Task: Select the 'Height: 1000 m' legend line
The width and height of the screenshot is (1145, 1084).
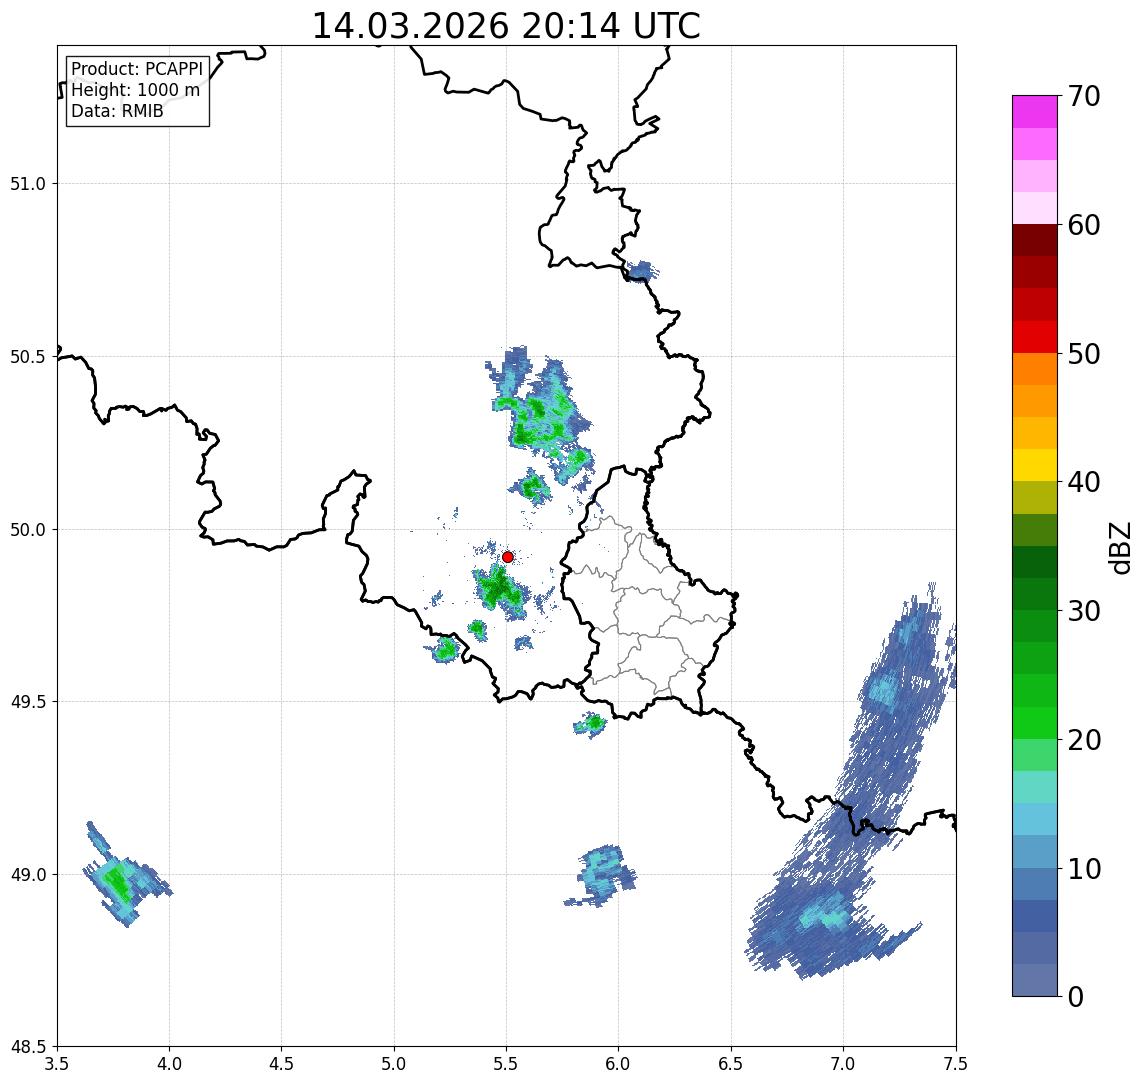Action: click(135, 90)
